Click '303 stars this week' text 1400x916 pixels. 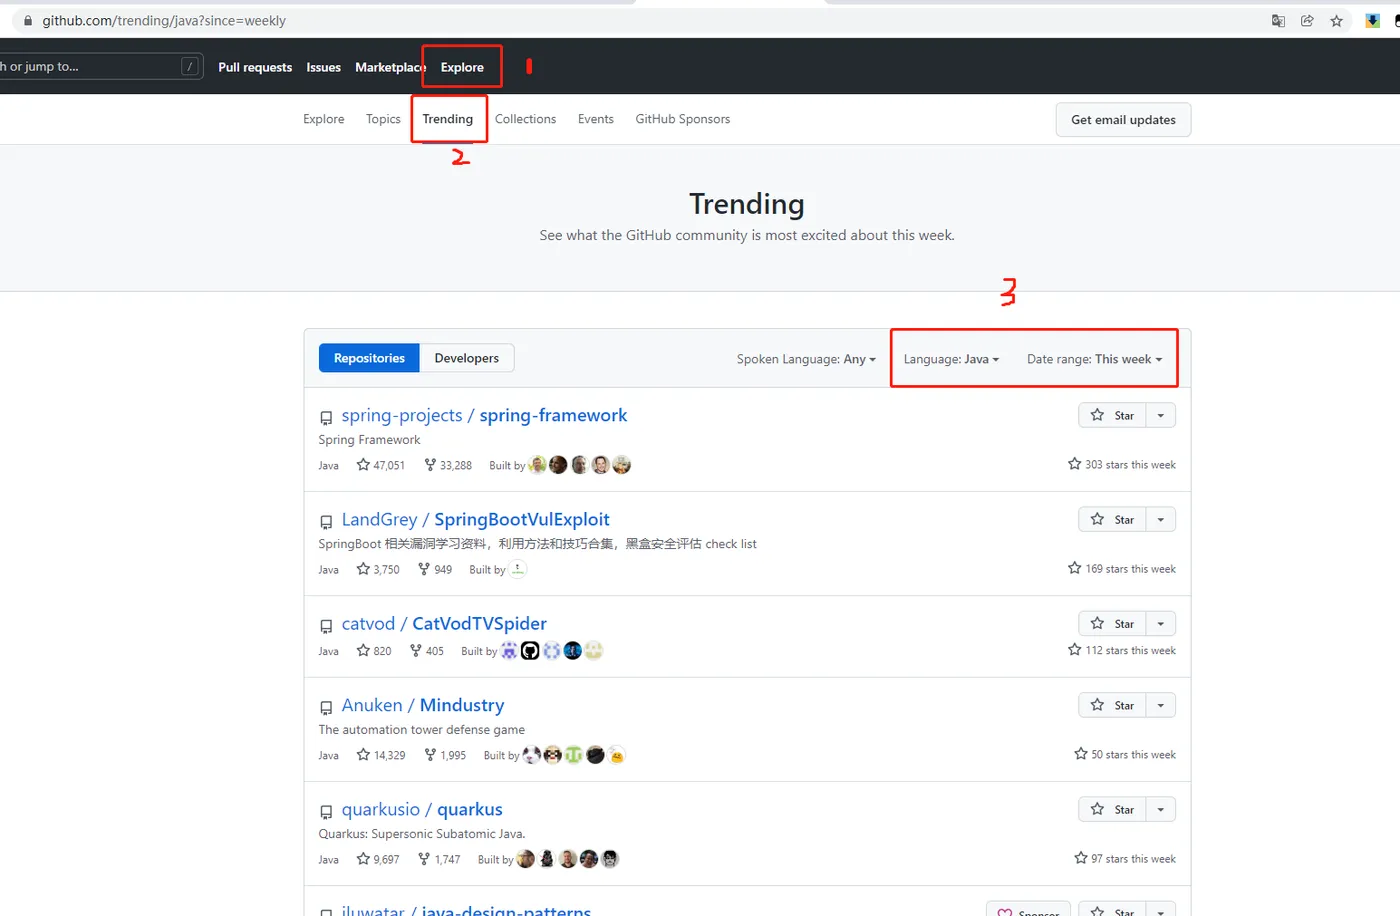pyautogui.click(x=1122, y=464)
